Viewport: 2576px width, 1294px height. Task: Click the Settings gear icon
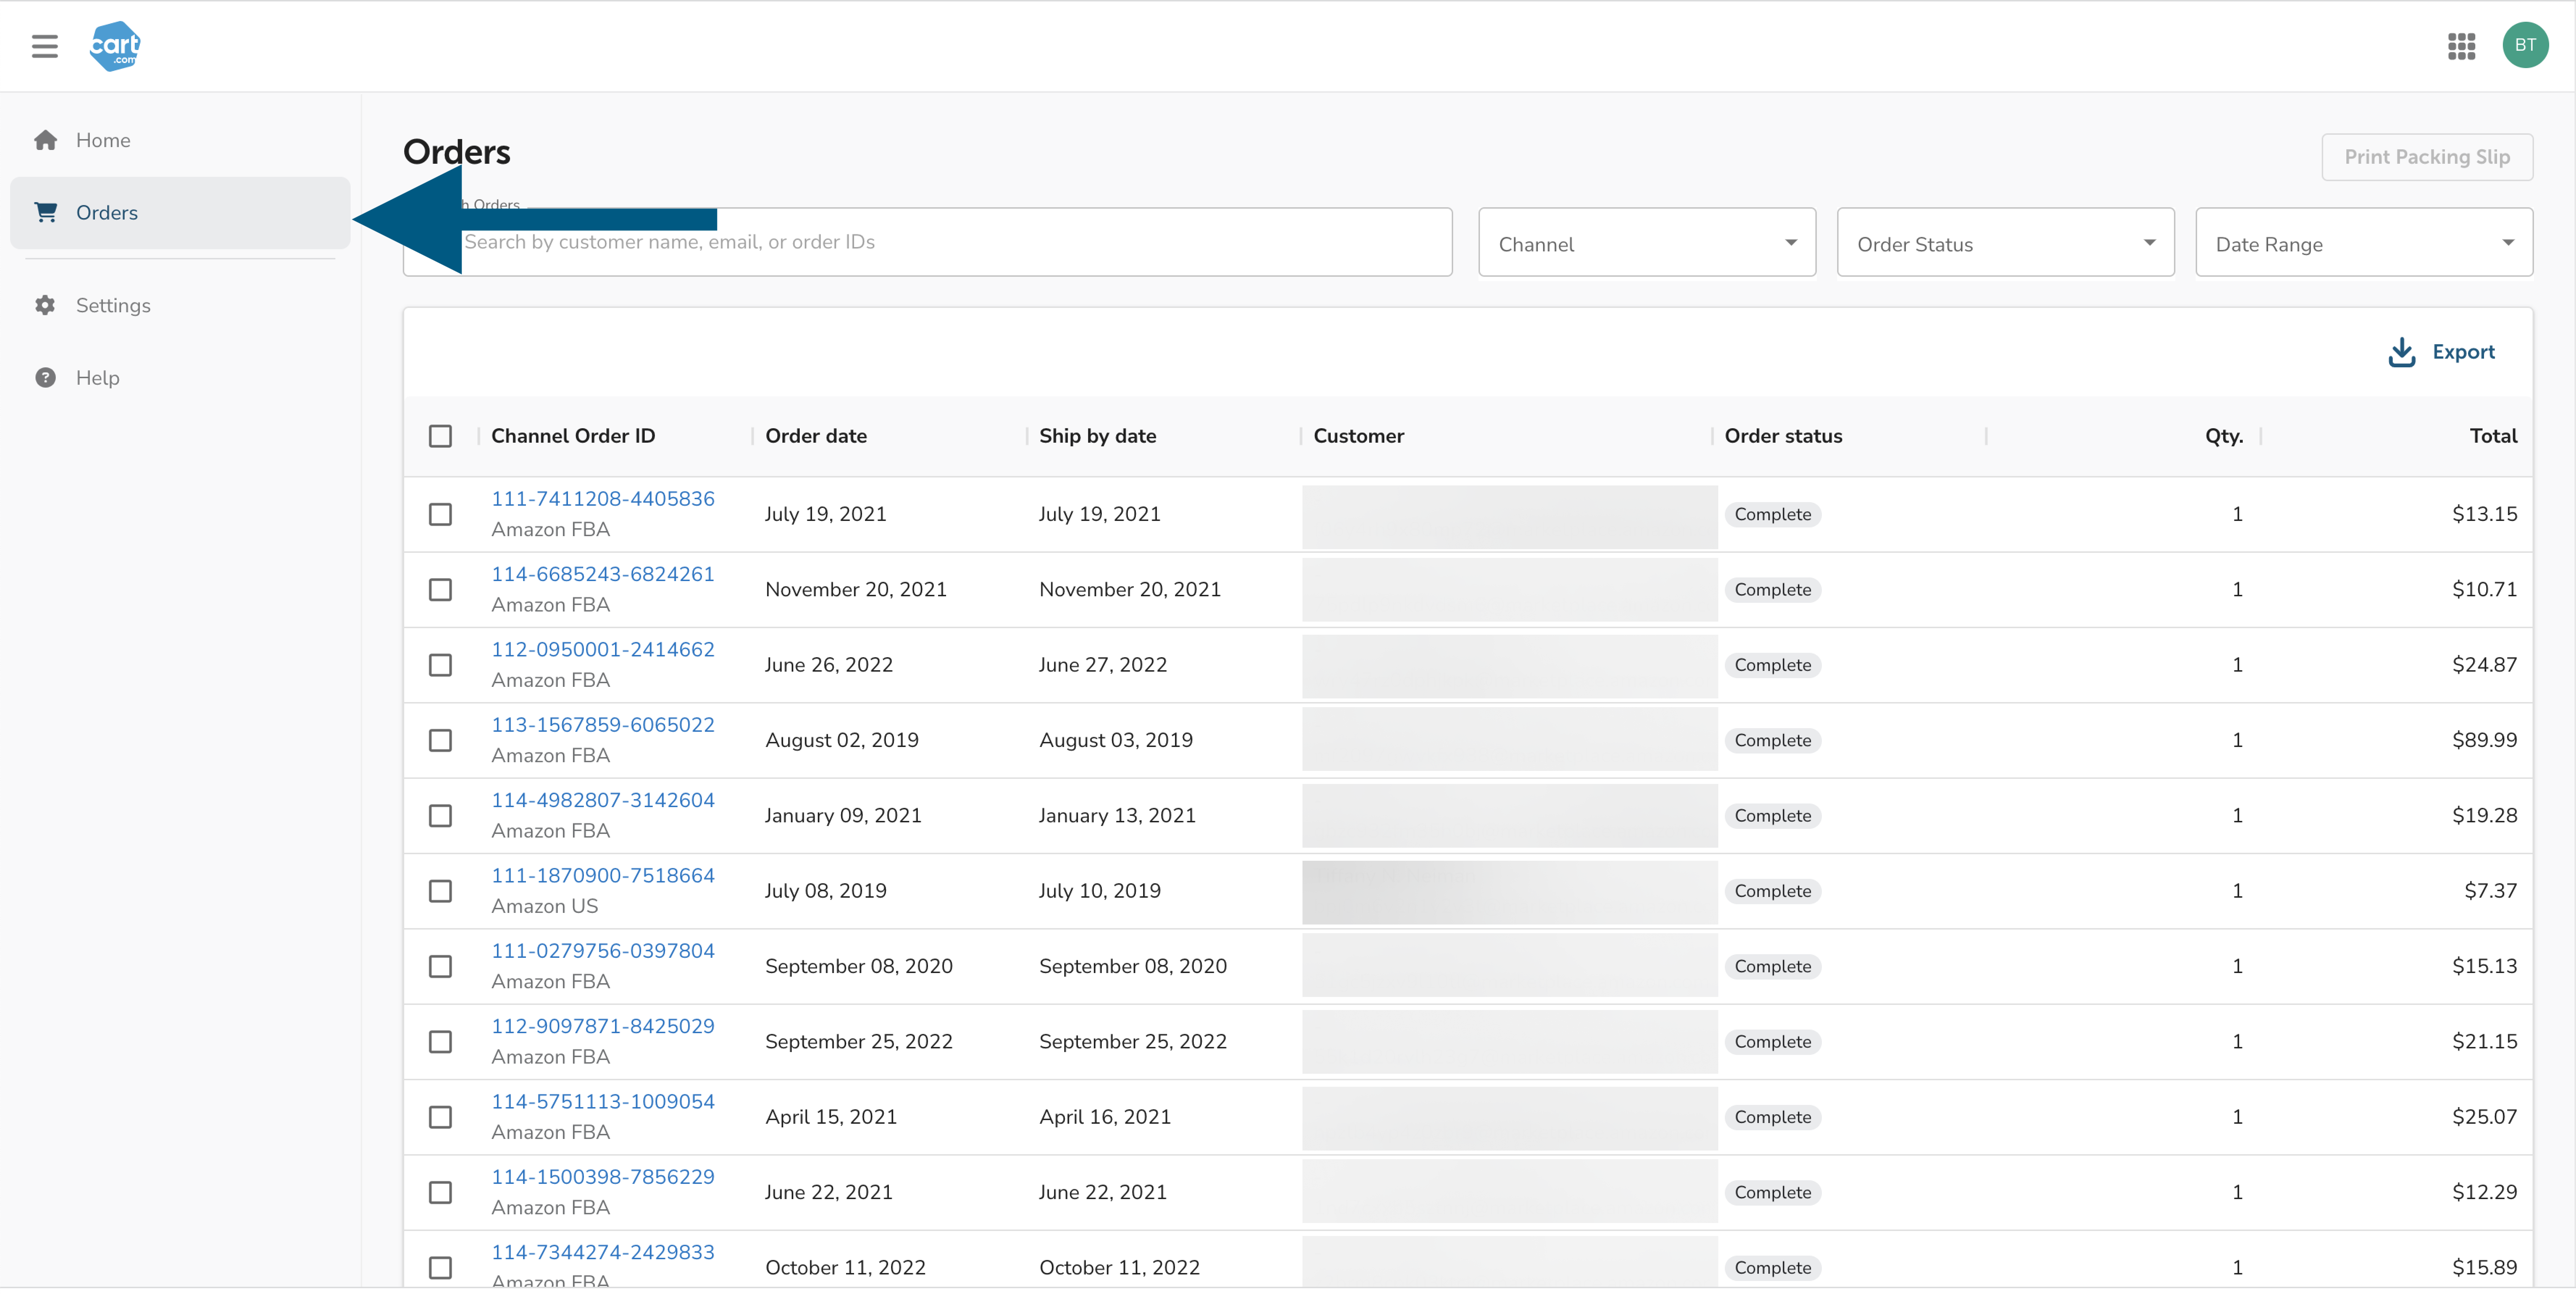(x=45, y=305)
